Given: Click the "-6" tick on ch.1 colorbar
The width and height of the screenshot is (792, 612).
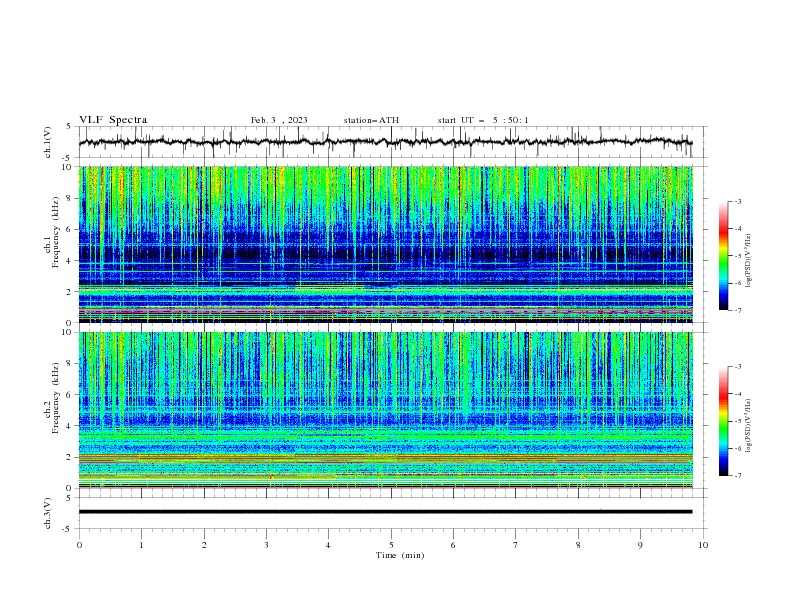Looking at the screenshot, I should [737, 283].
